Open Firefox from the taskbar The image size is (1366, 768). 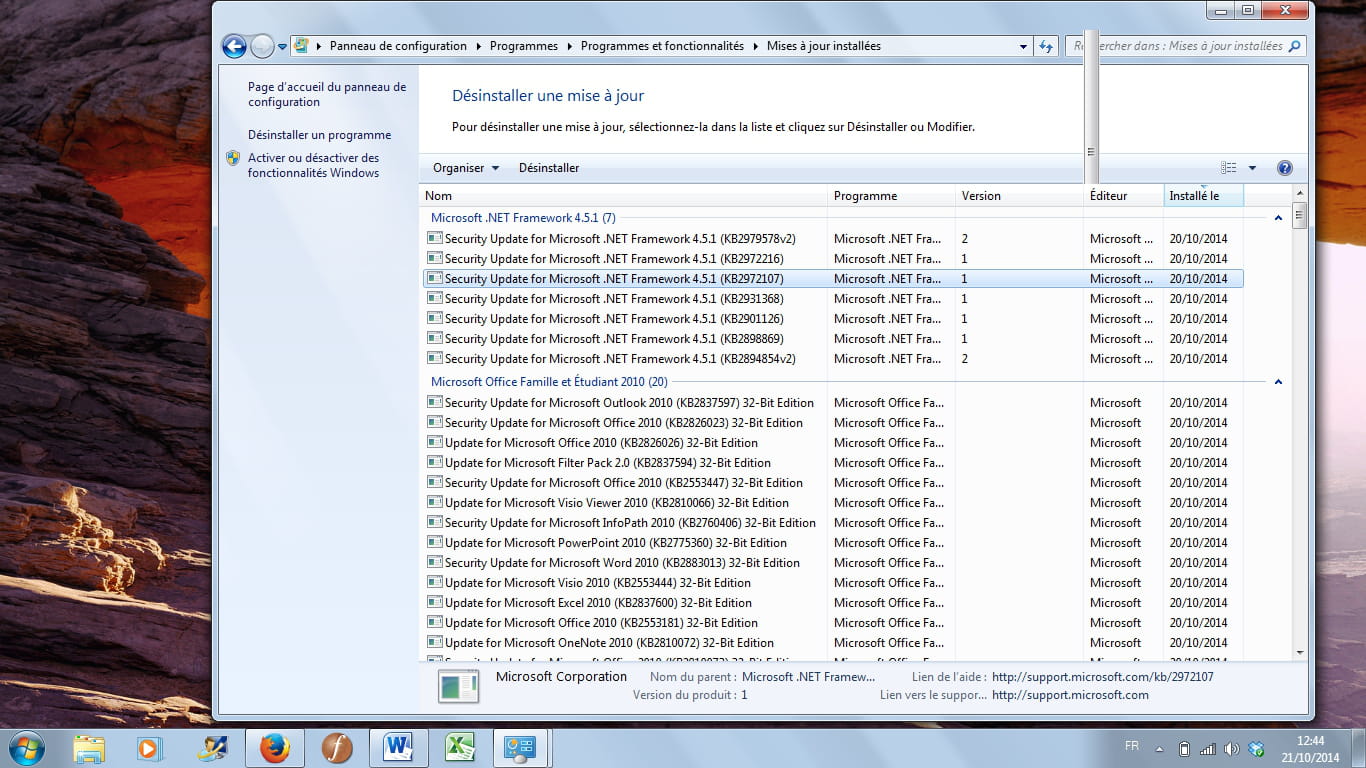coord(274,747)
